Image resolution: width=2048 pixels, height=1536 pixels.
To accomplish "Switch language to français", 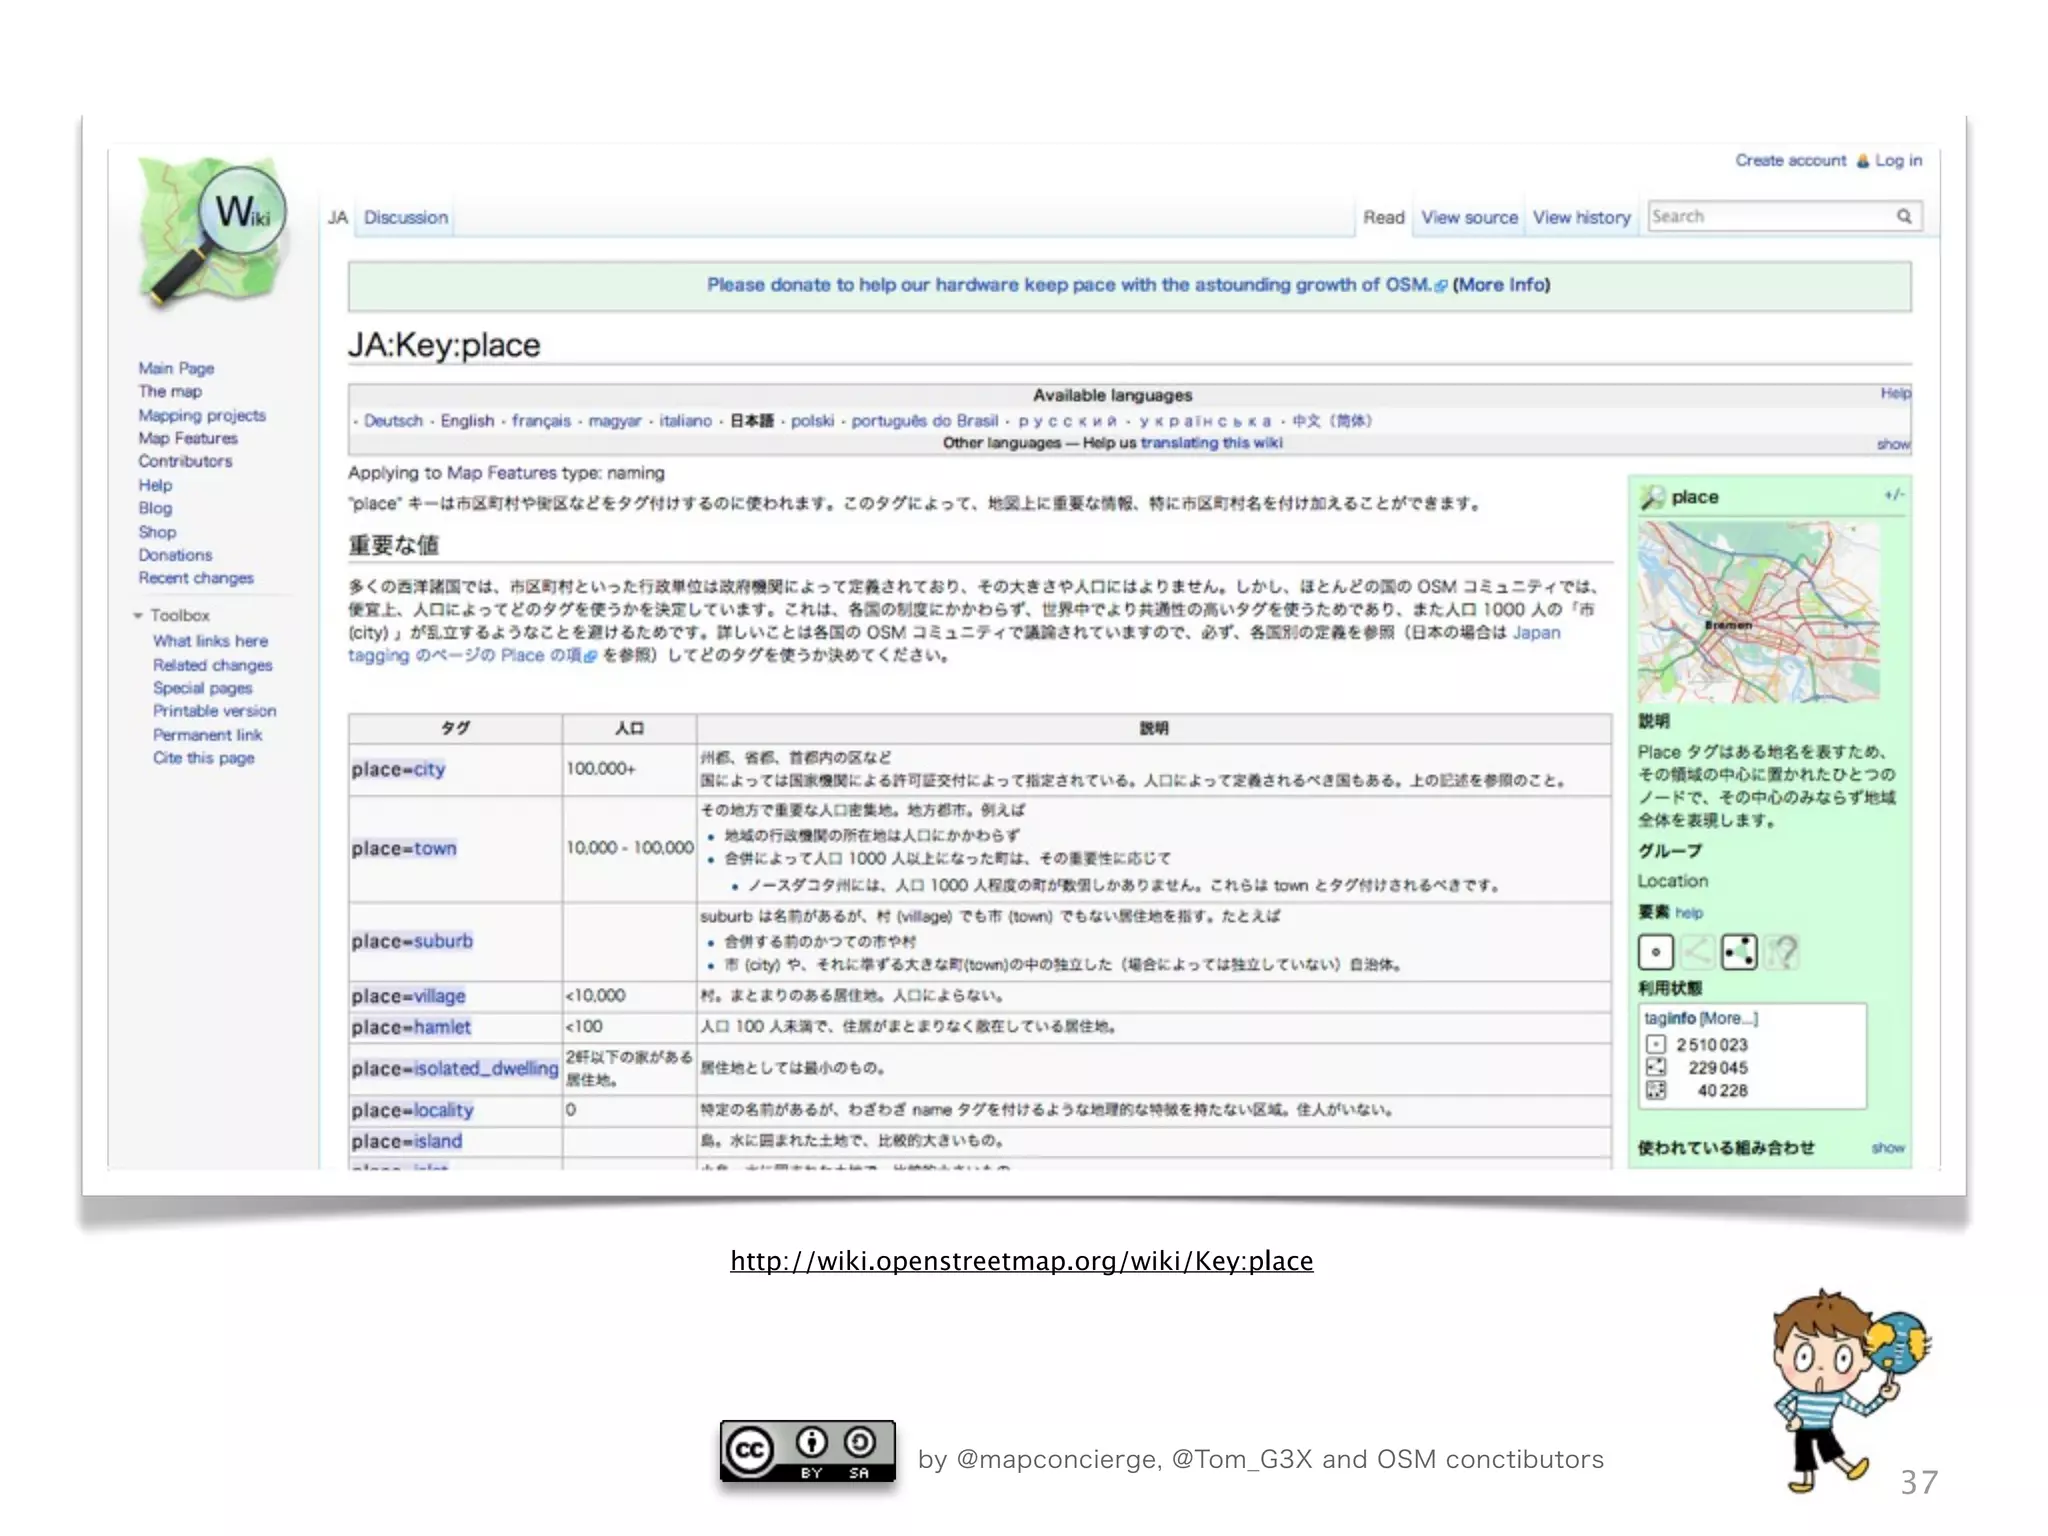I will point(541,421).
